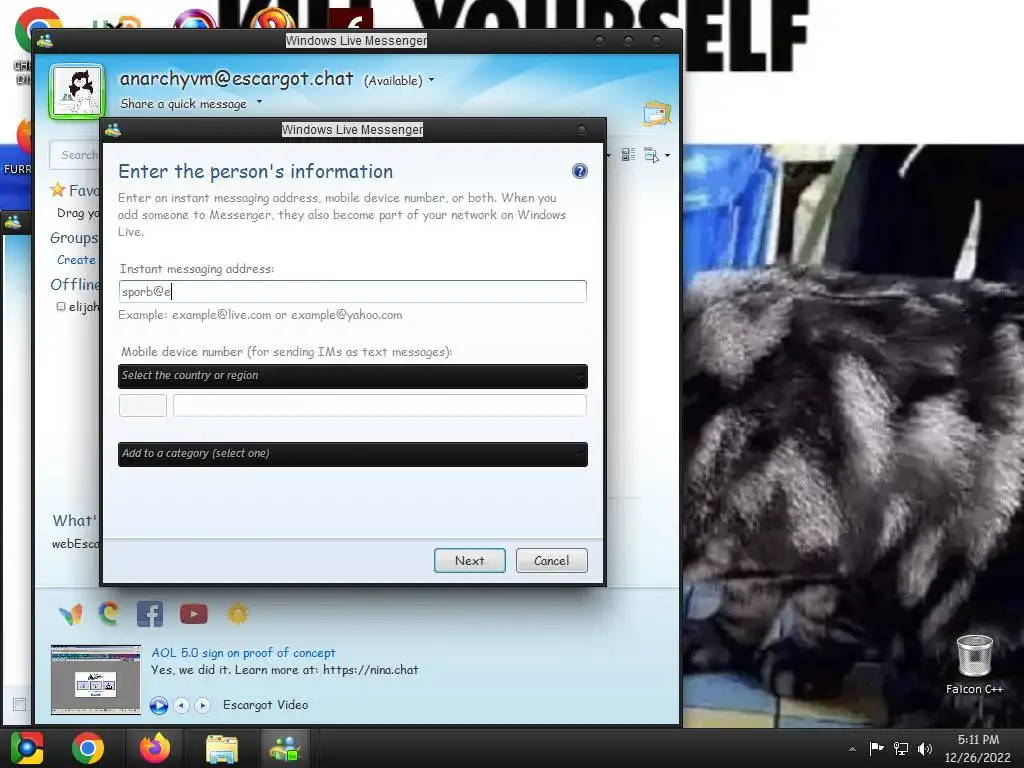Click the anarchyvm display picture
This screenshot has width=1024, height=768.
point(77,92)
